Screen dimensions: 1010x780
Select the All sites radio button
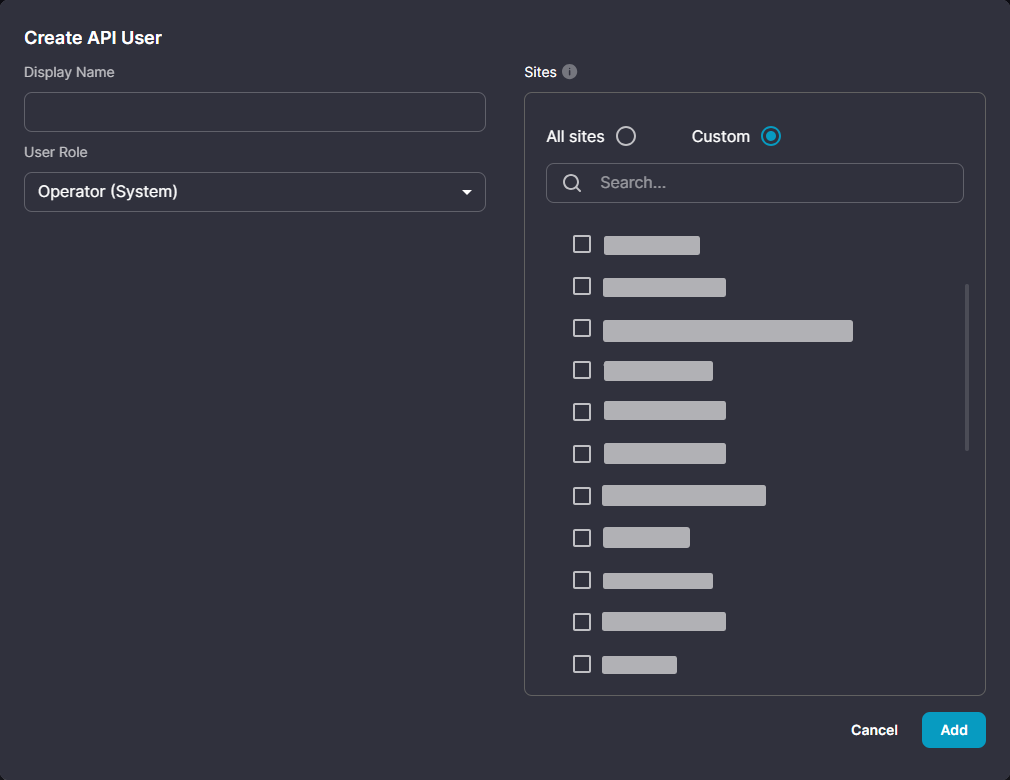click(x=626, y=136)
